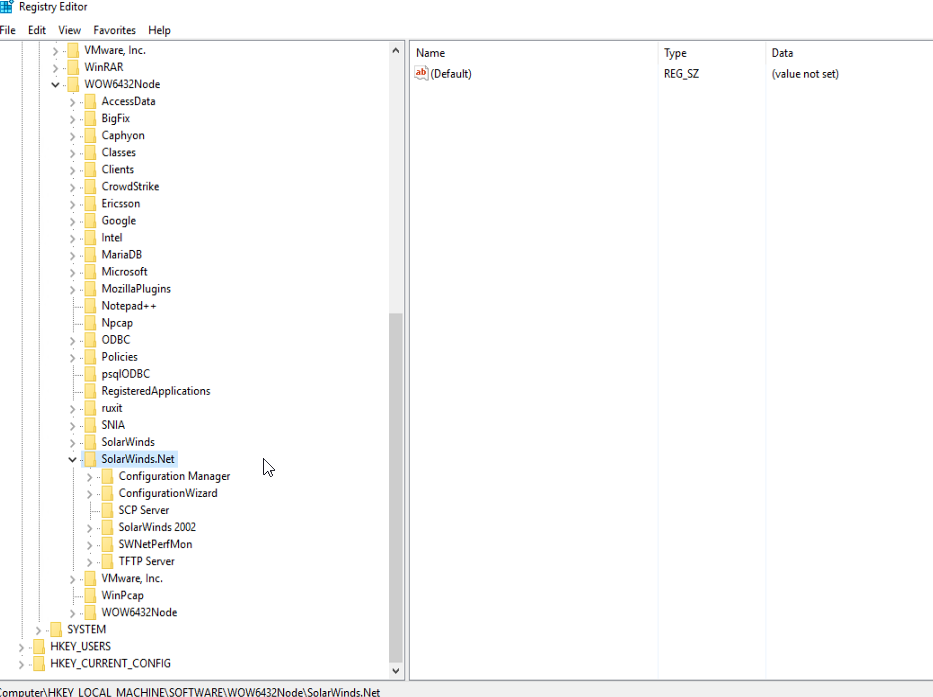This screenshot has width=933, height=697.
Task: Click the WinPcap folder icon
Action: pyautogui.click(x=90, y=595)
